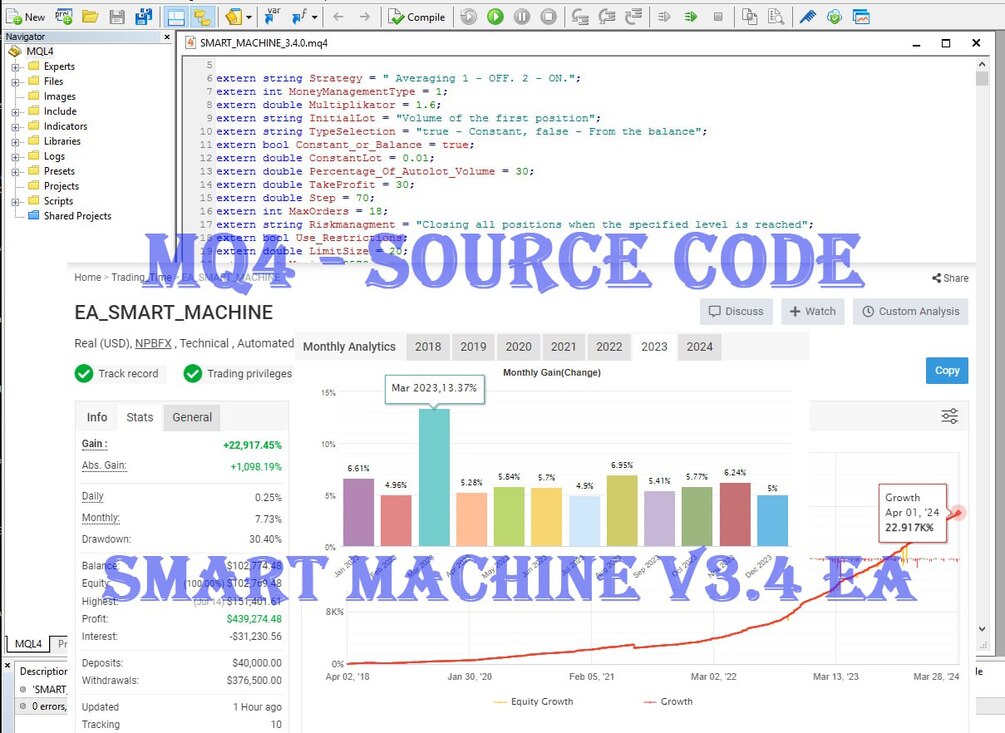
Task: Click the Home breadcrumb link
Action: (88, 277)
